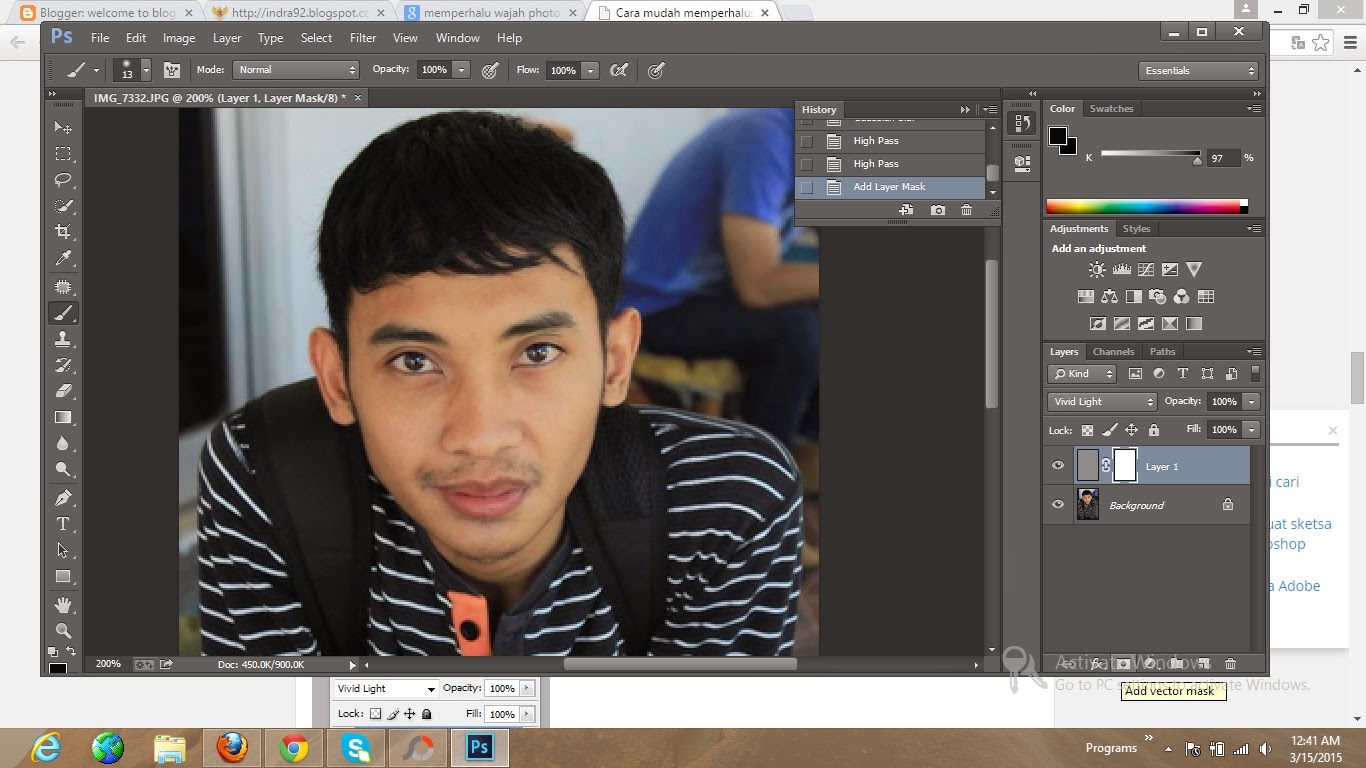Delete layer using Layers panel trash icon
Viewport: 1366px width, 768px height.
[x=1230, y=663]
